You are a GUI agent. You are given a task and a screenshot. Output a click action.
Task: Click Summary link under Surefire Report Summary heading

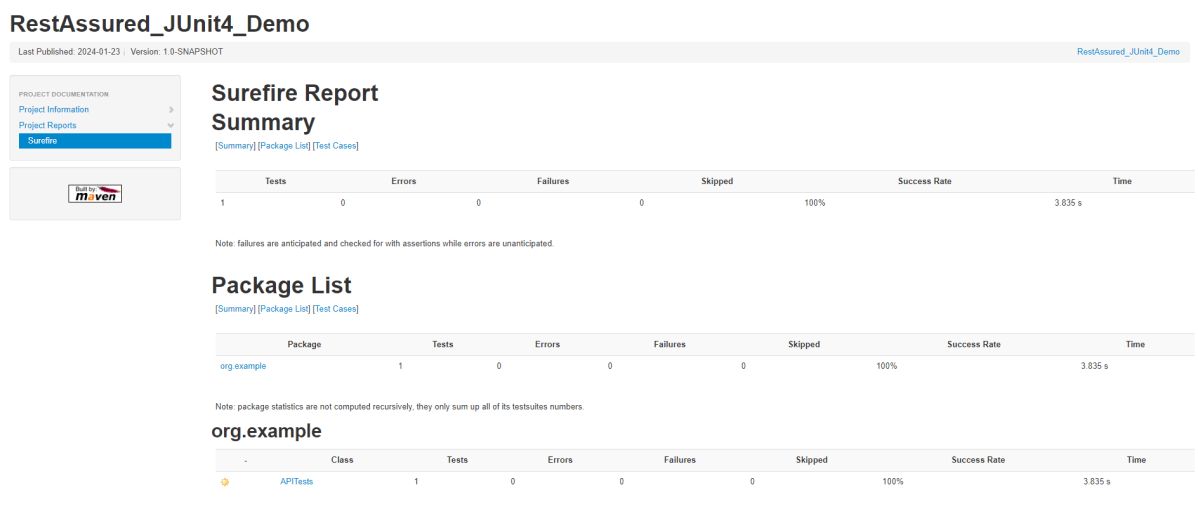[x=236, y=146]
